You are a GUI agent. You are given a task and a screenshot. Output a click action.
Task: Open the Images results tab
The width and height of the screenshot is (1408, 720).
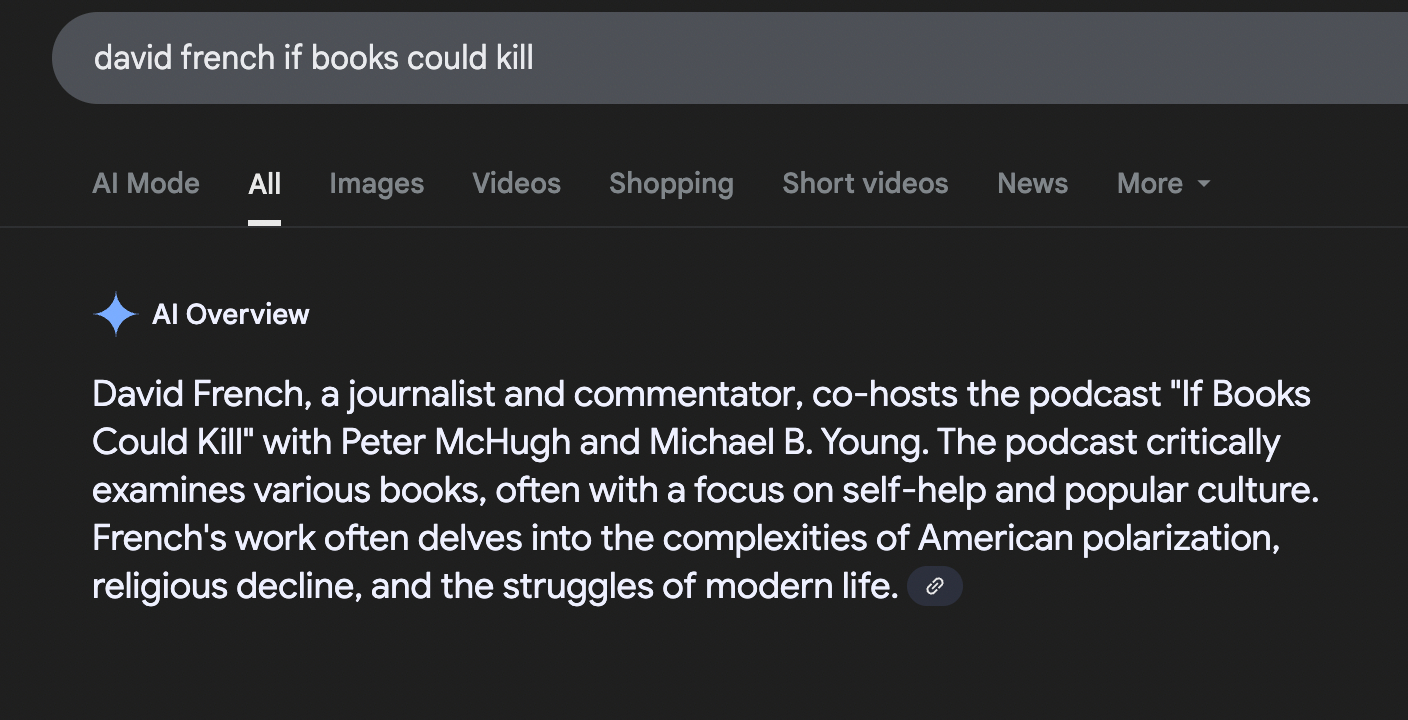[x=376, y=184]
